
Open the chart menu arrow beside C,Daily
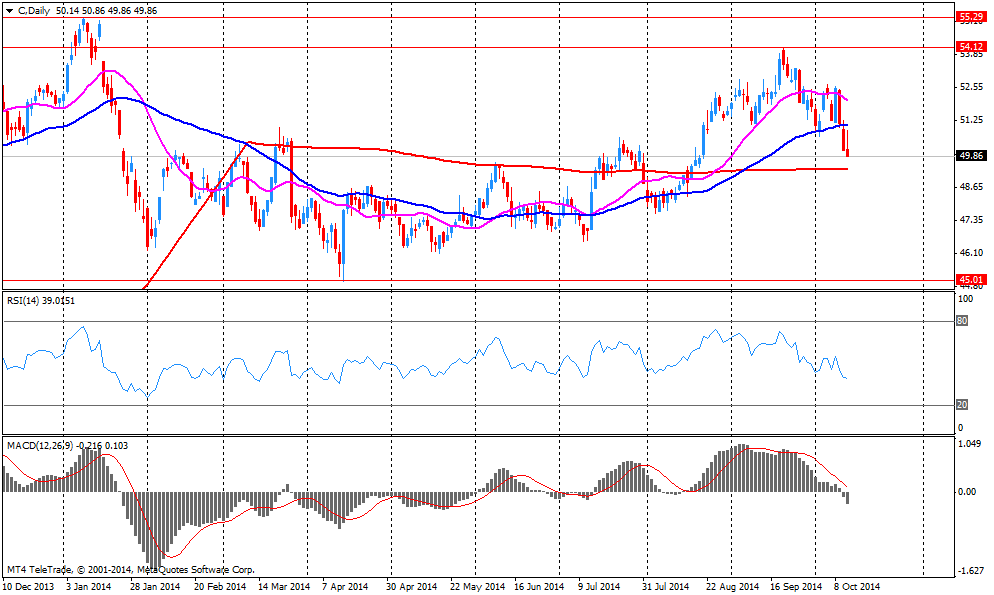10,11
